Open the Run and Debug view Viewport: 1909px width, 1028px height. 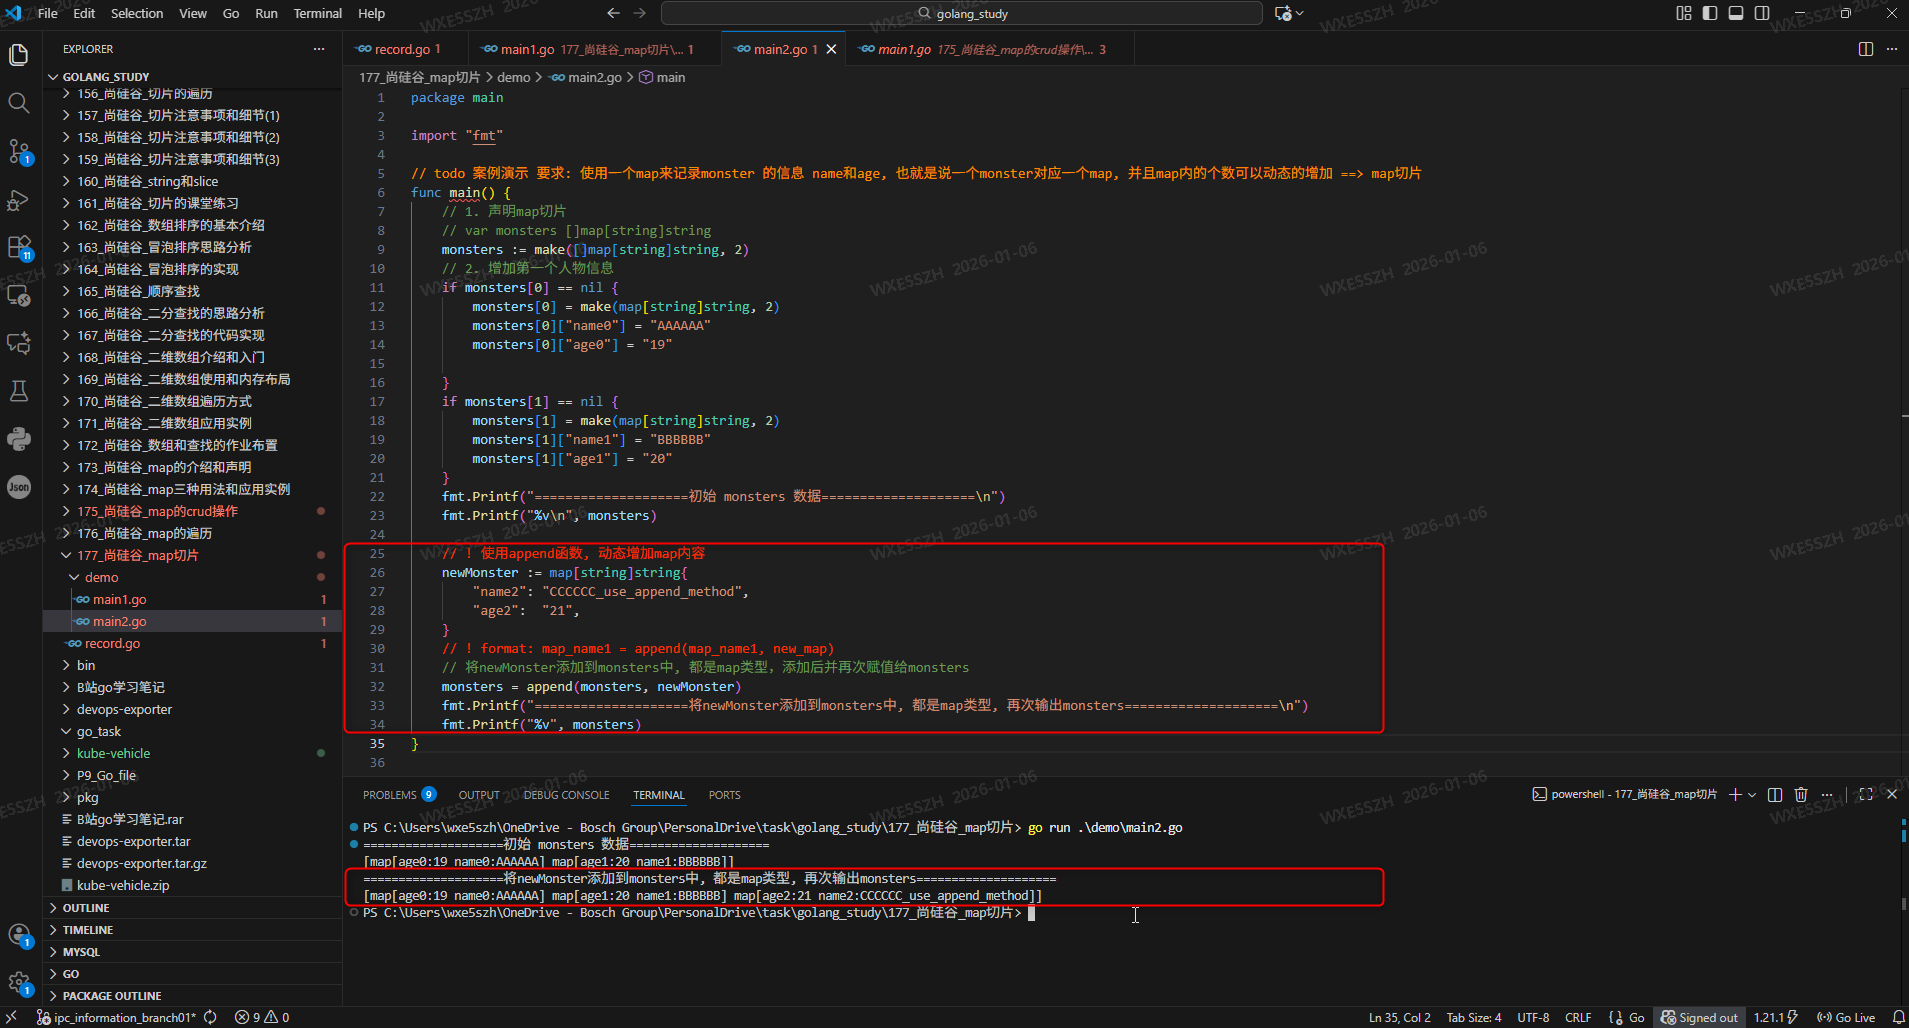19,199
